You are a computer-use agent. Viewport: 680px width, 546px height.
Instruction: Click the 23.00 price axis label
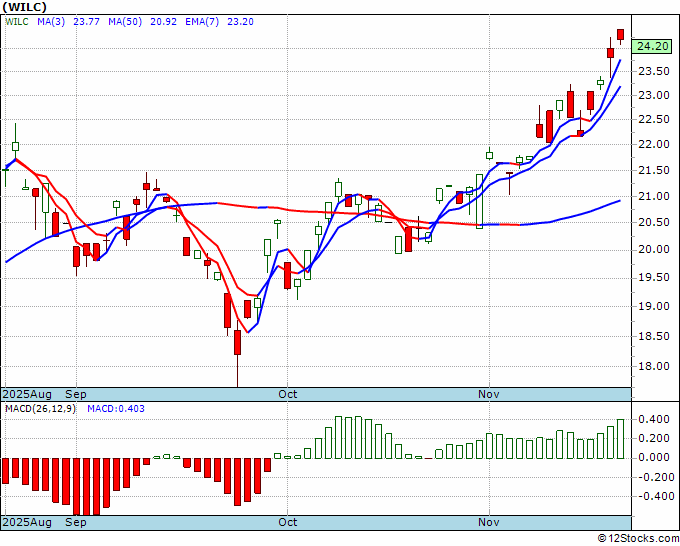pyautogui.click(x=654, y=95)
